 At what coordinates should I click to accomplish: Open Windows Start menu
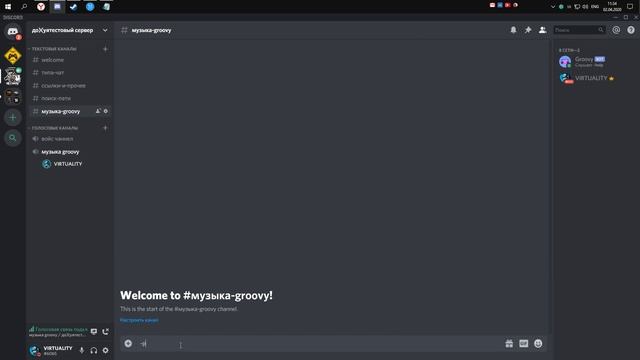tap(8, 7)
